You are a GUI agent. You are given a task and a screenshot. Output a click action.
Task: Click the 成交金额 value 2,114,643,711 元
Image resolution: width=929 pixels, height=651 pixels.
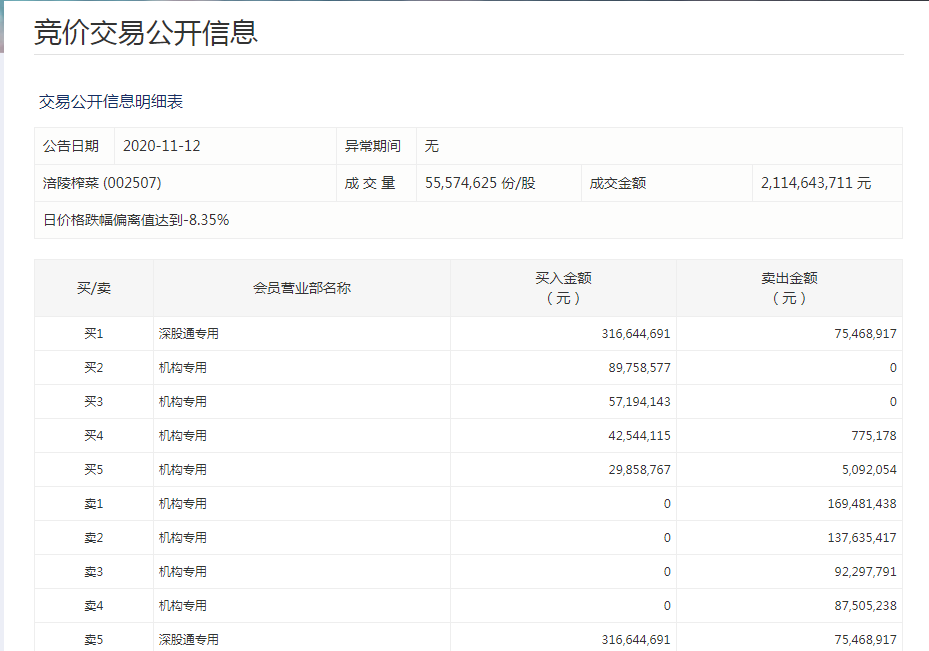point(815,183)
